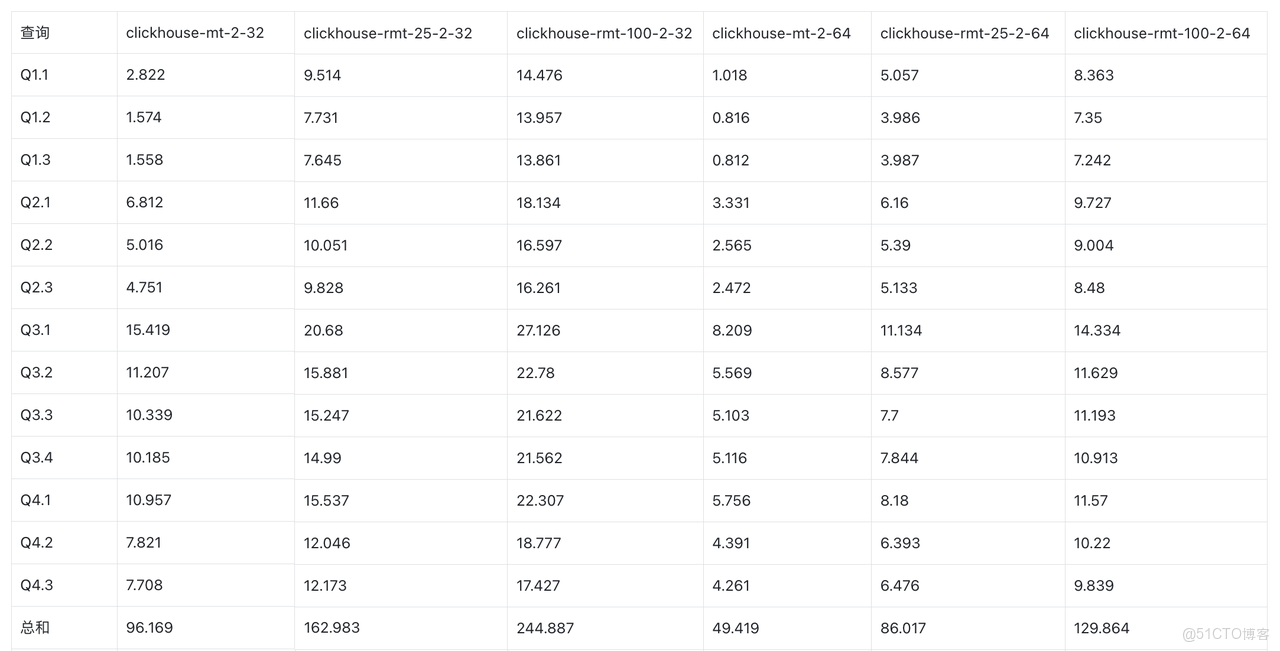The image size is (1280, 651).
Task: Click the 查询 column header
Action: click(35, 33)
